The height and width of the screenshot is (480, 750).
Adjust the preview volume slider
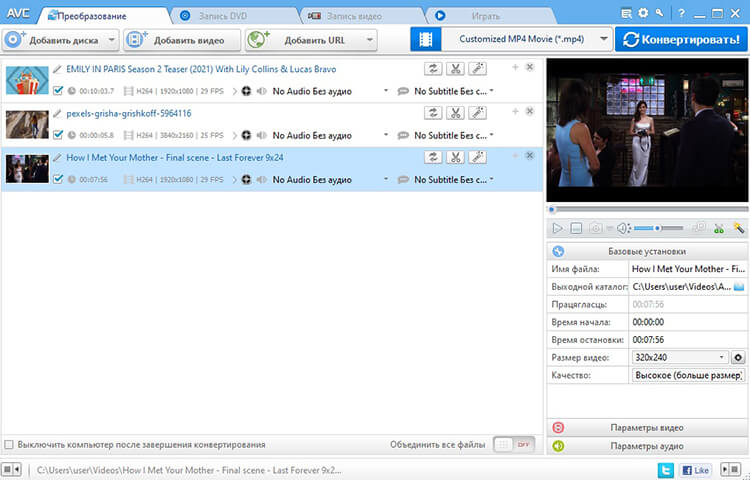click(x=658, y=229)
